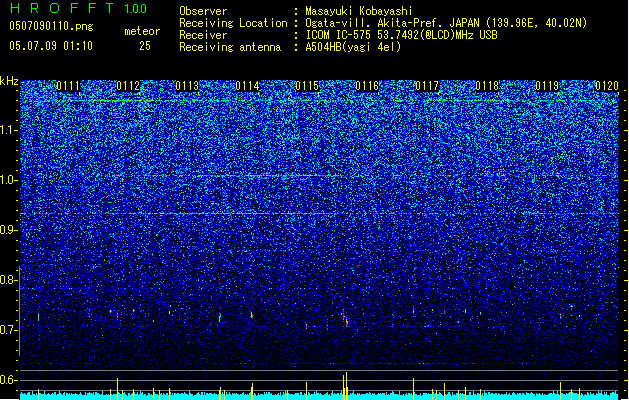The width and height of the screenshot is (629, 400).
Task: Click the 1.1 kHz axis label
Action: (x=8, y=130)
